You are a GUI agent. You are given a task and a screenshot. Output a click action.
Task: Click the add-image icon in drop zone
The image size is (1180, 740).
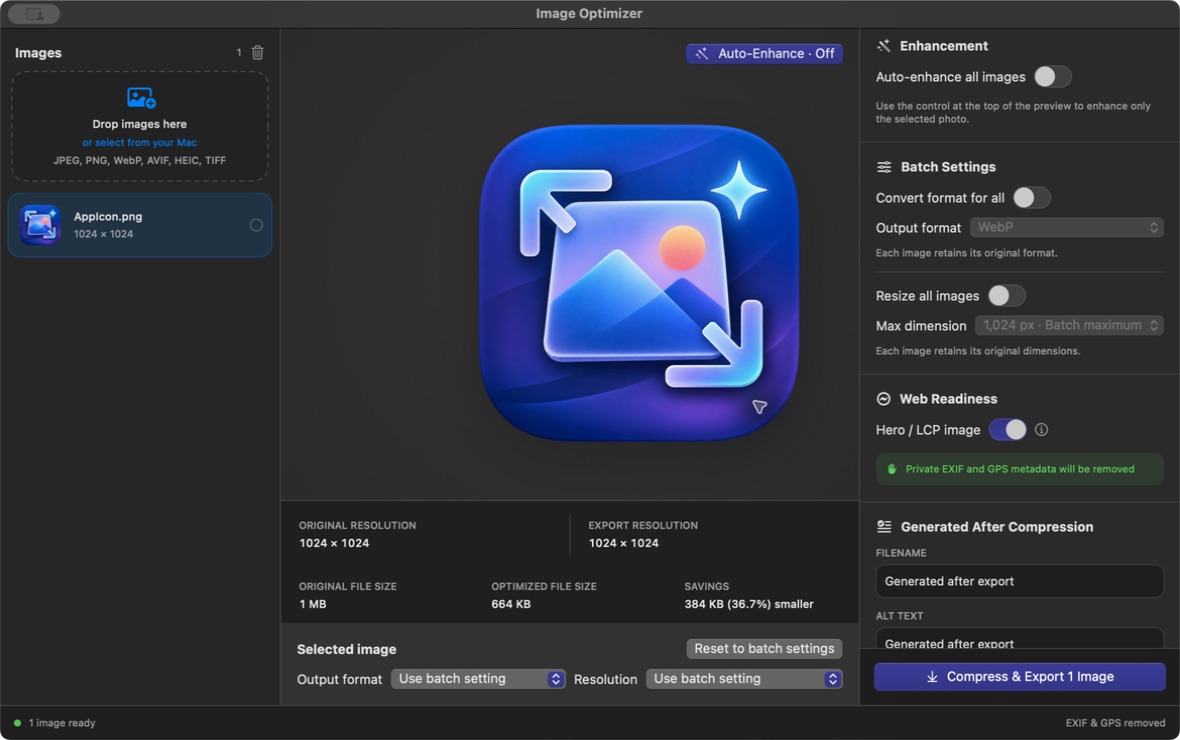[x=141, y=98]
